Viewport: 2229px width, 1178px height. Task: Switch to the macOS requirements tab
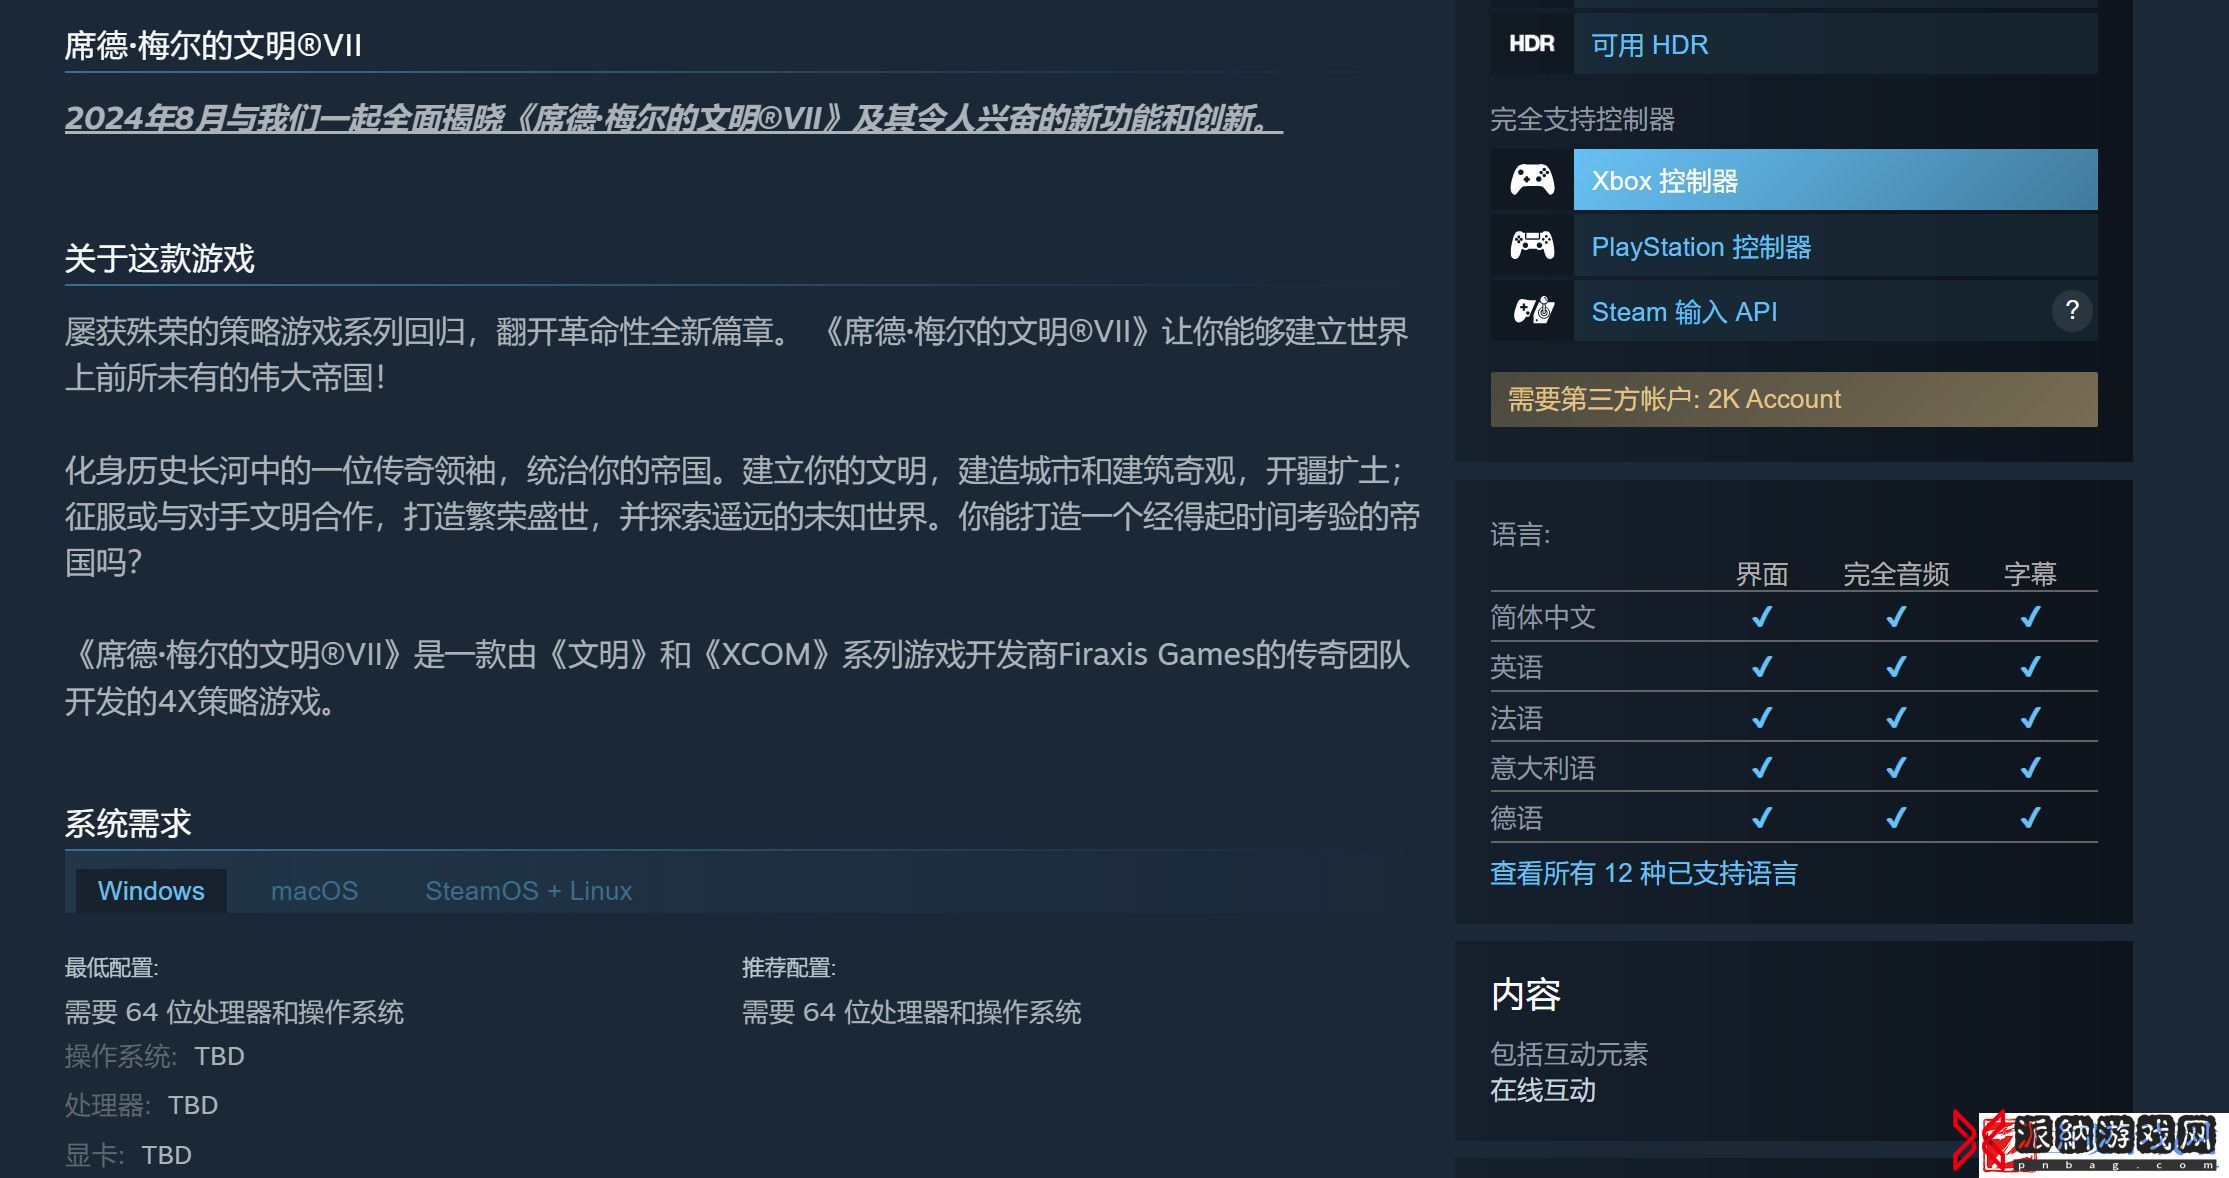[x=314, y=890]
